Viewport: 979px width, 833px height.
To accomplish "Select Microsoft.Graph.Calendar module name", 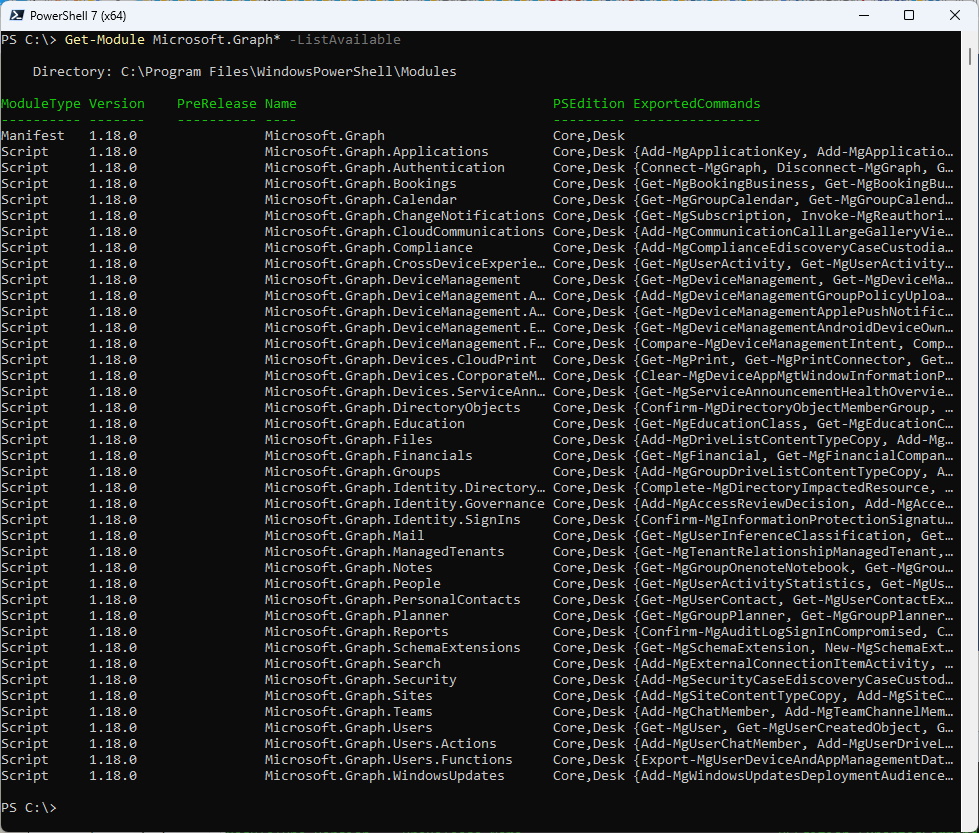I will point(360,200).
